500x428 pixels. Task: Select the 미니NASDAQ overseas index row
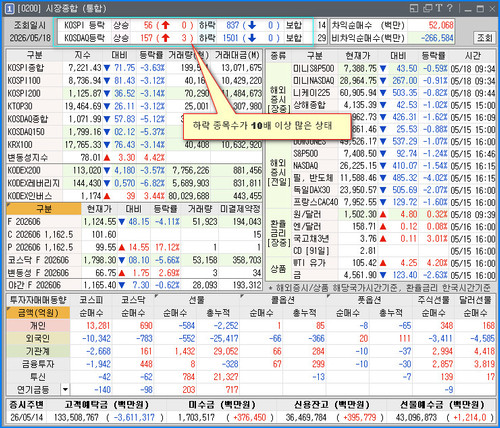coord(394,81)
